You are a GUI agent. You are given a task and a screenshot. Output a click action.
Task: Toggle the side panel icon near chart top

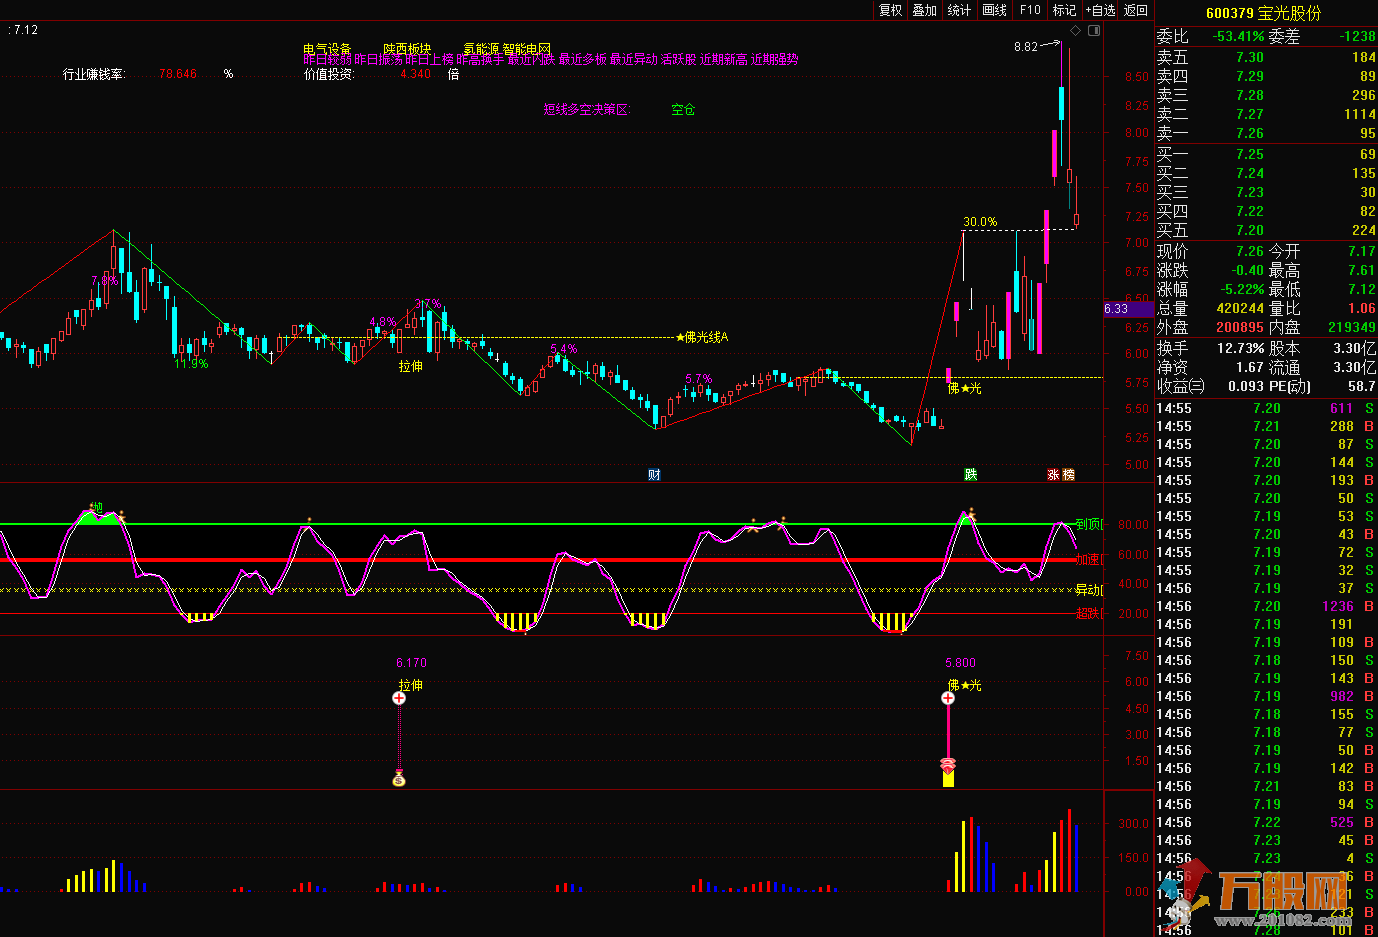point(1094,31)
